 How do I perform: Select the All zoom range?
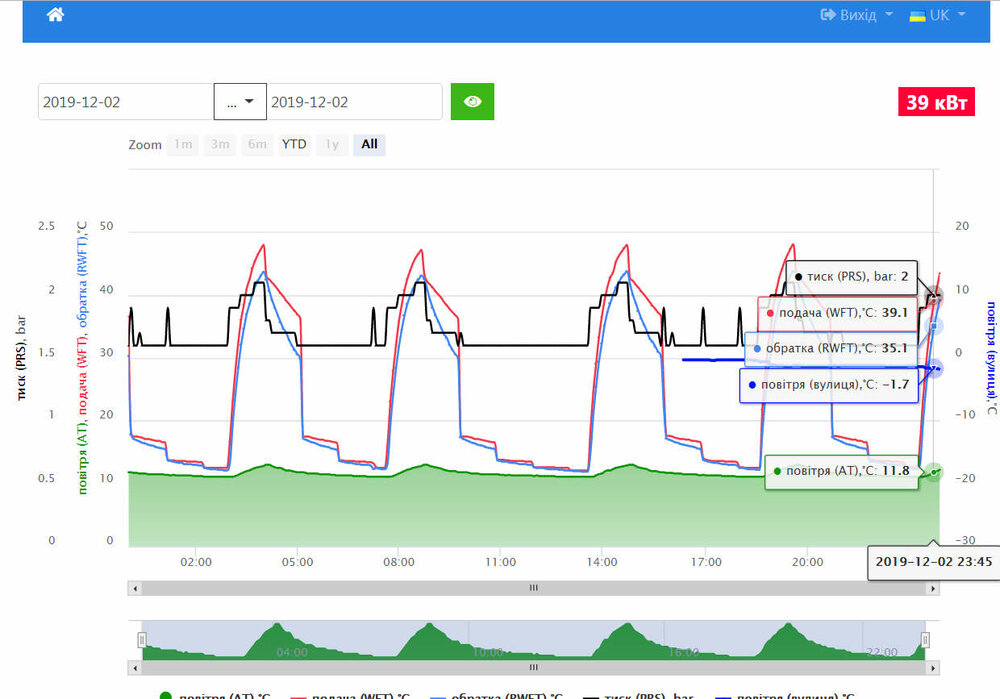(369, 144)
